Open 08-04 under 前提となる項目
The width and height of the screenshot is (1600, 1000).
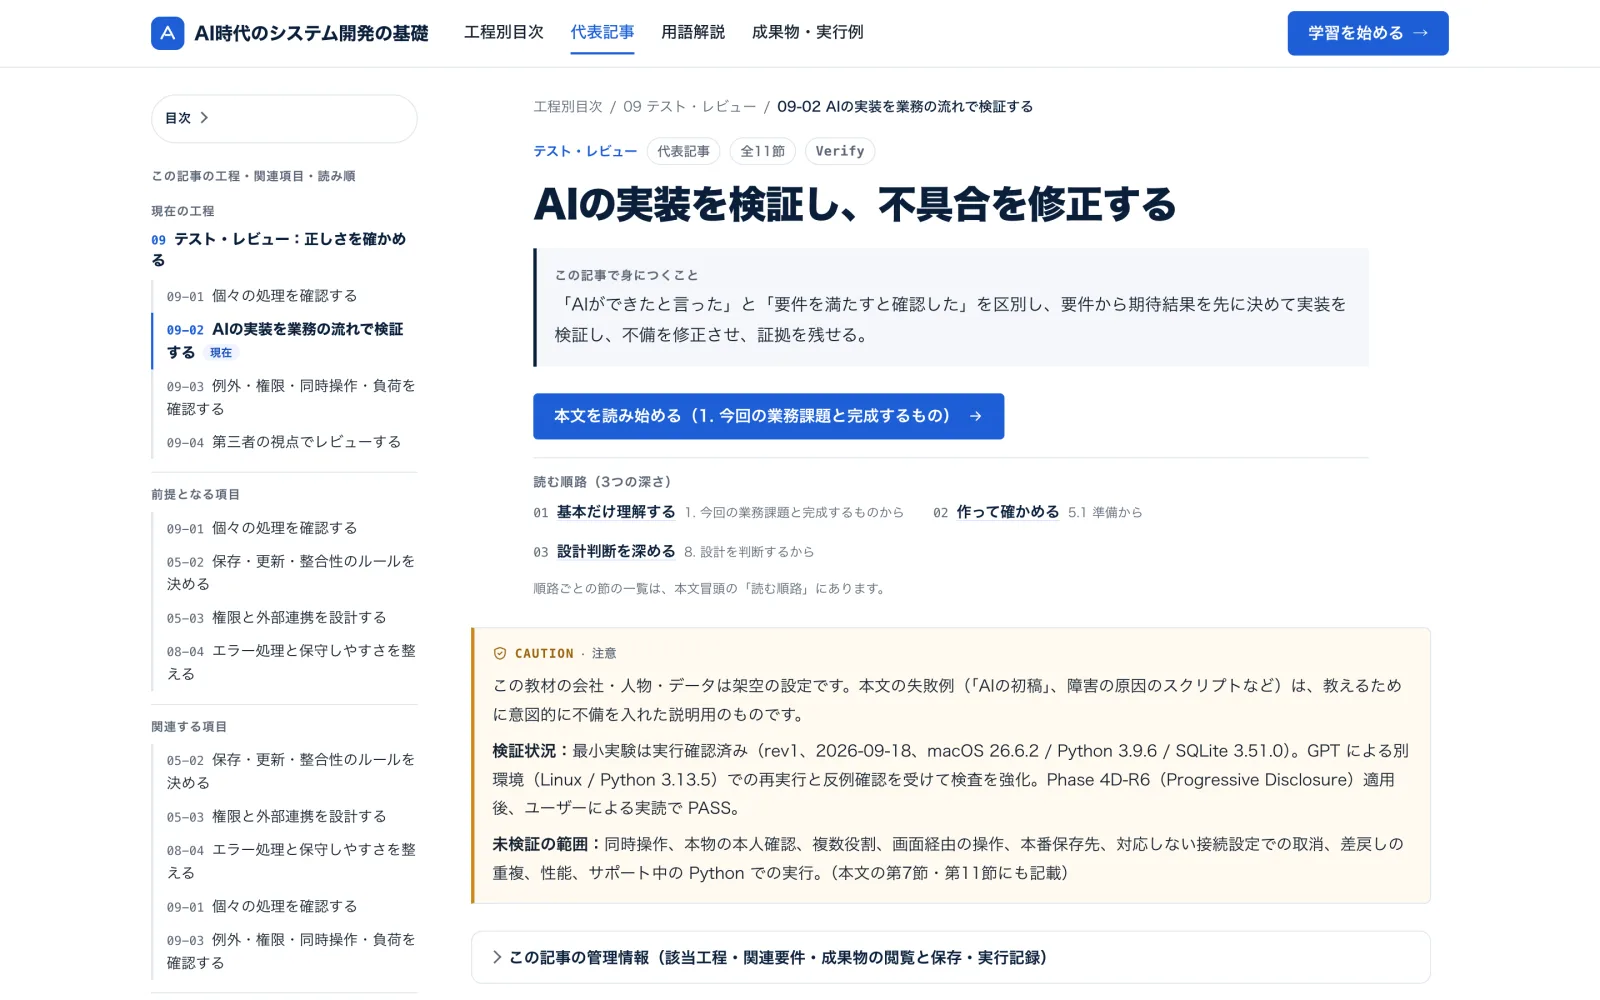[291, 662]
